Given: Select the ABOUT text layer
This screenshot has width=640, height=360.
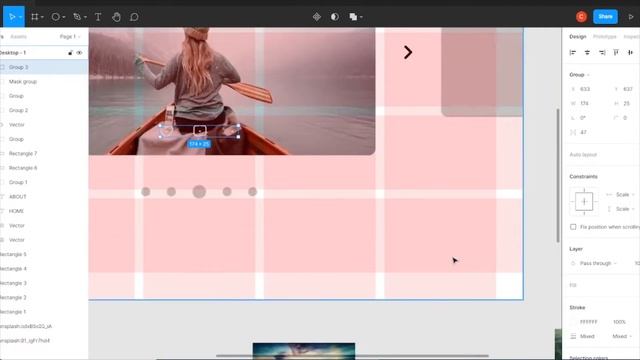Looking at the screenshot, I should [x=44, y=197].
